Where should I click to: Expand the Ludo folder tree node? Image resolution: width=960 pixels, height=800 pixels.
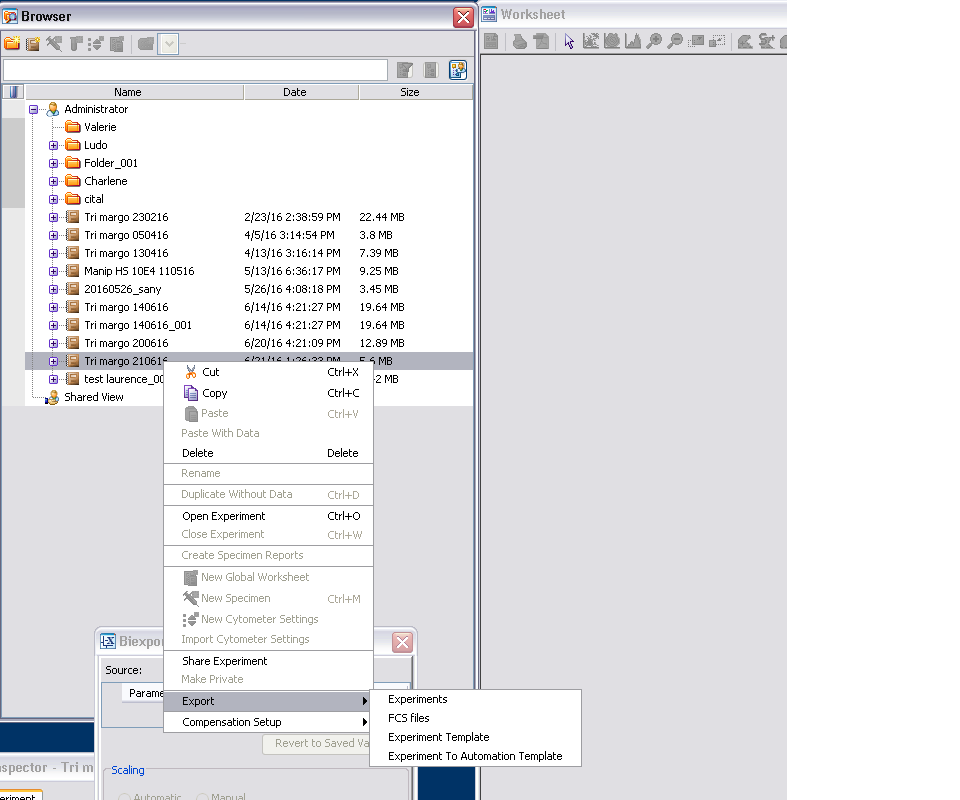54,145
